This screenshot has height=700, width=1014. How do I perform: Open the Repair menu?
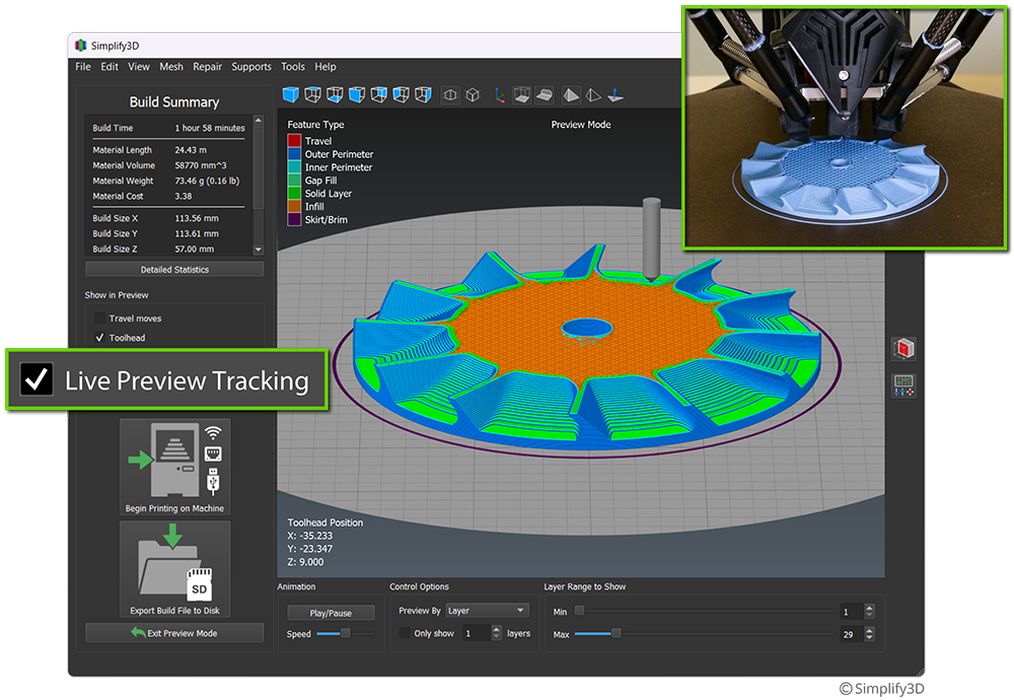pos(207,67)
